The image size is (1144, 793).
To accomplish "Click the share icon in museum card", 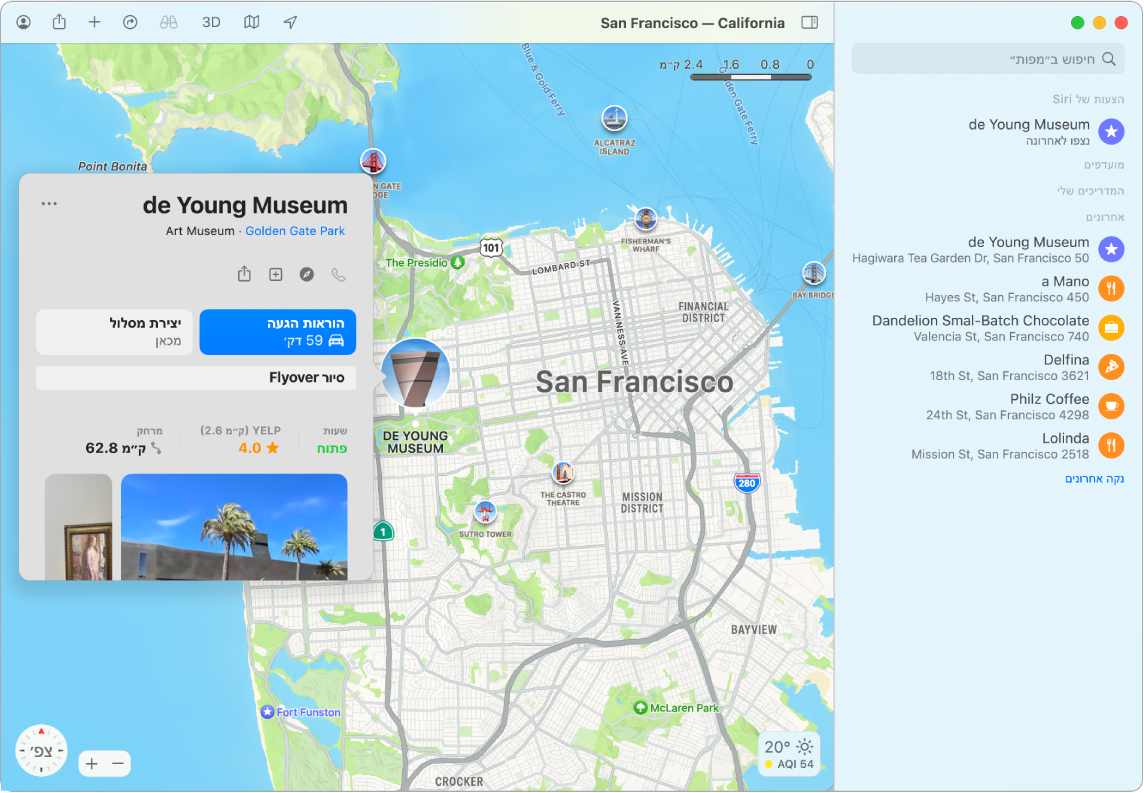I will pos(244,274).
